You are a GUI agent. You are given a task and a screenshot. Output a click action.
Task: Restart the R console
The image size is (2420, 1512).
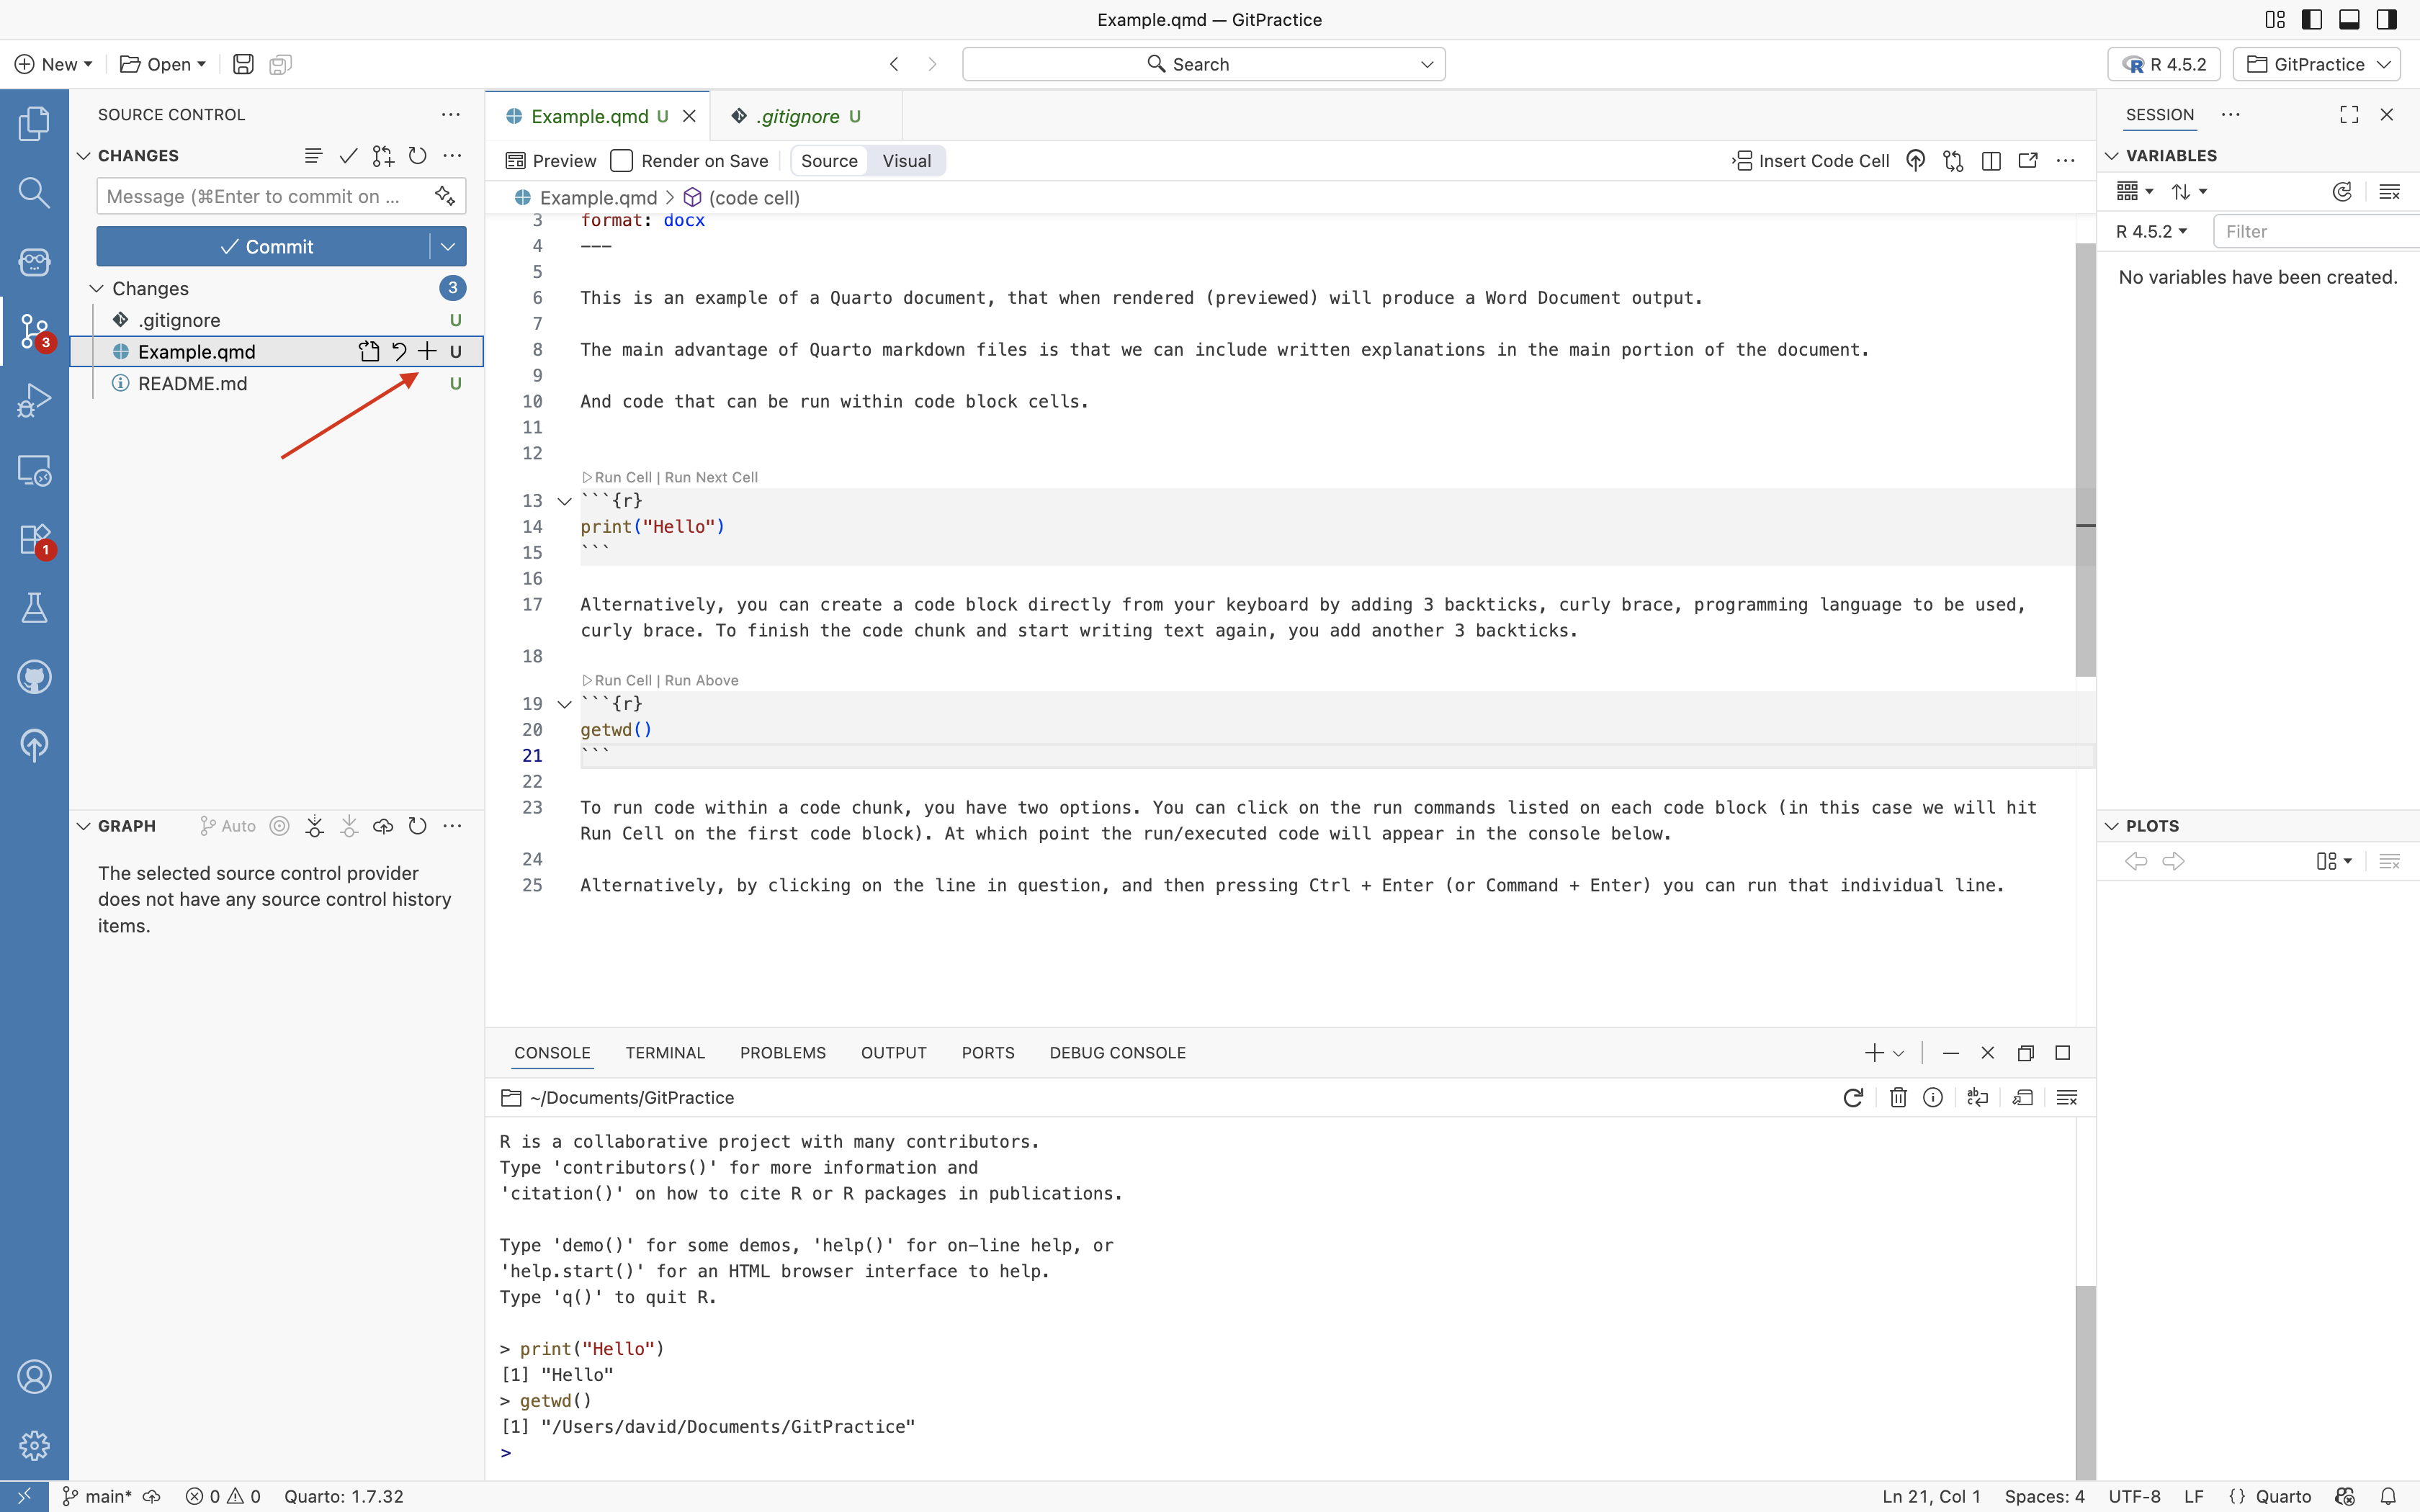1852,1098
